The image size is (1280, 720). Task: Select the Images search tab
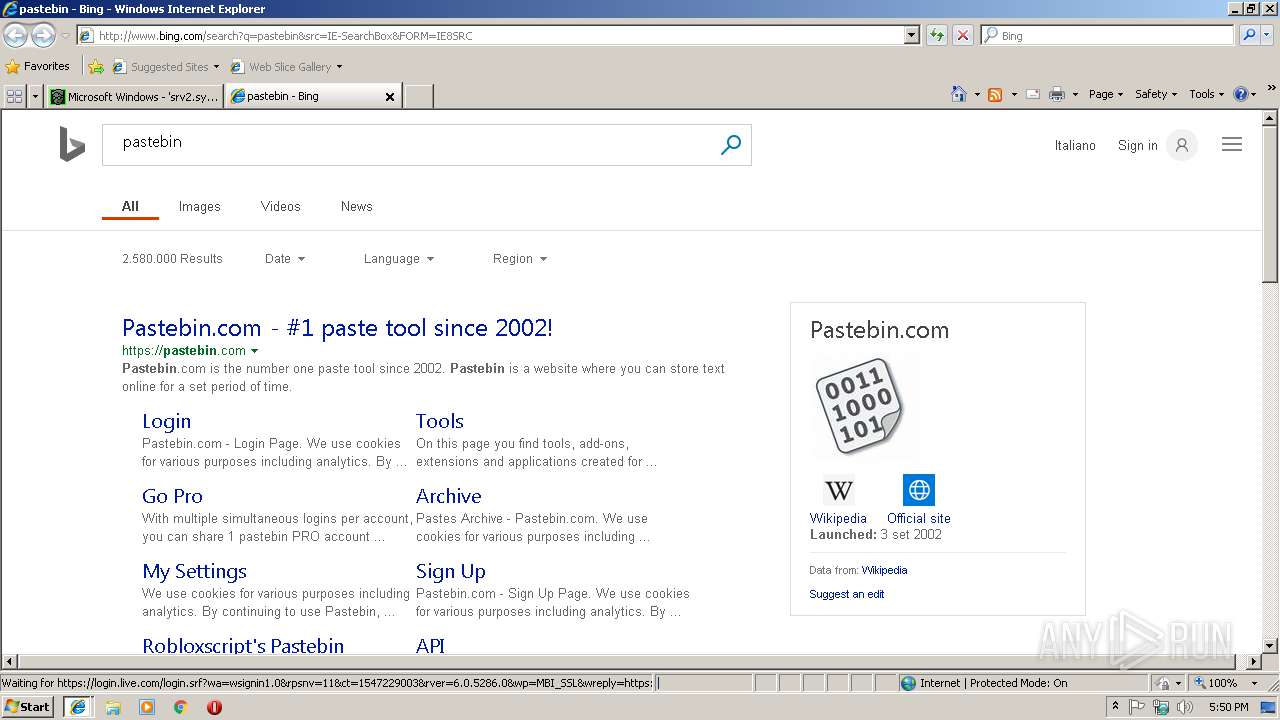[199, 206]
